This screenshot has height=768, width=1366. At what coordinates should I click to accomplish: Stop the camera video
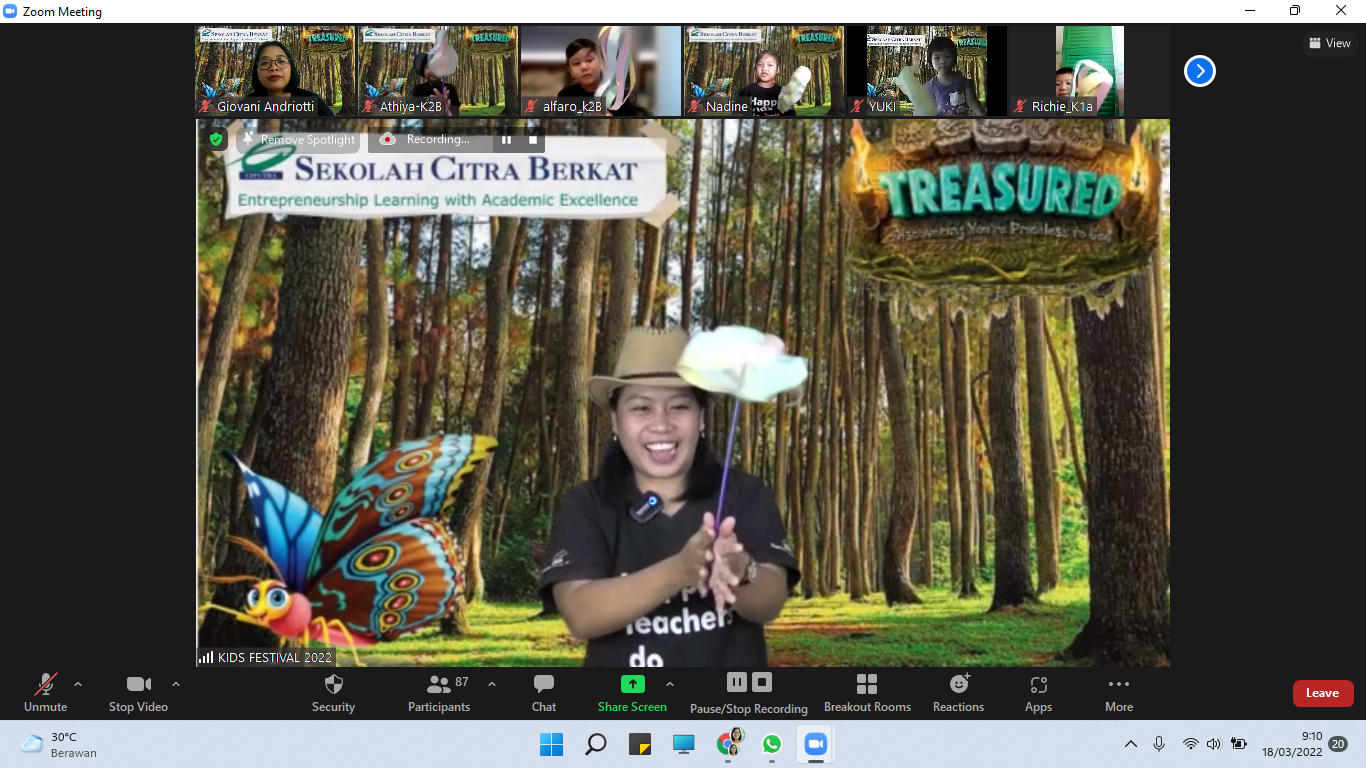tap(138, 692)
